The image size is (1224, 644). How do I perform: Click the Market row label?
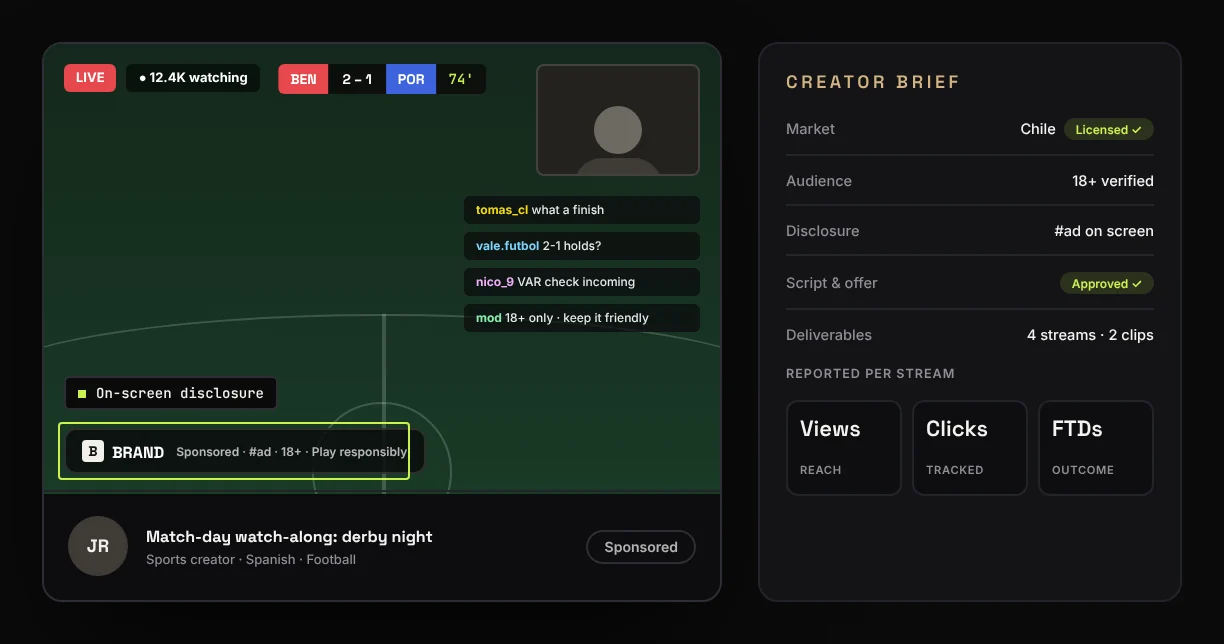[810, 129]
